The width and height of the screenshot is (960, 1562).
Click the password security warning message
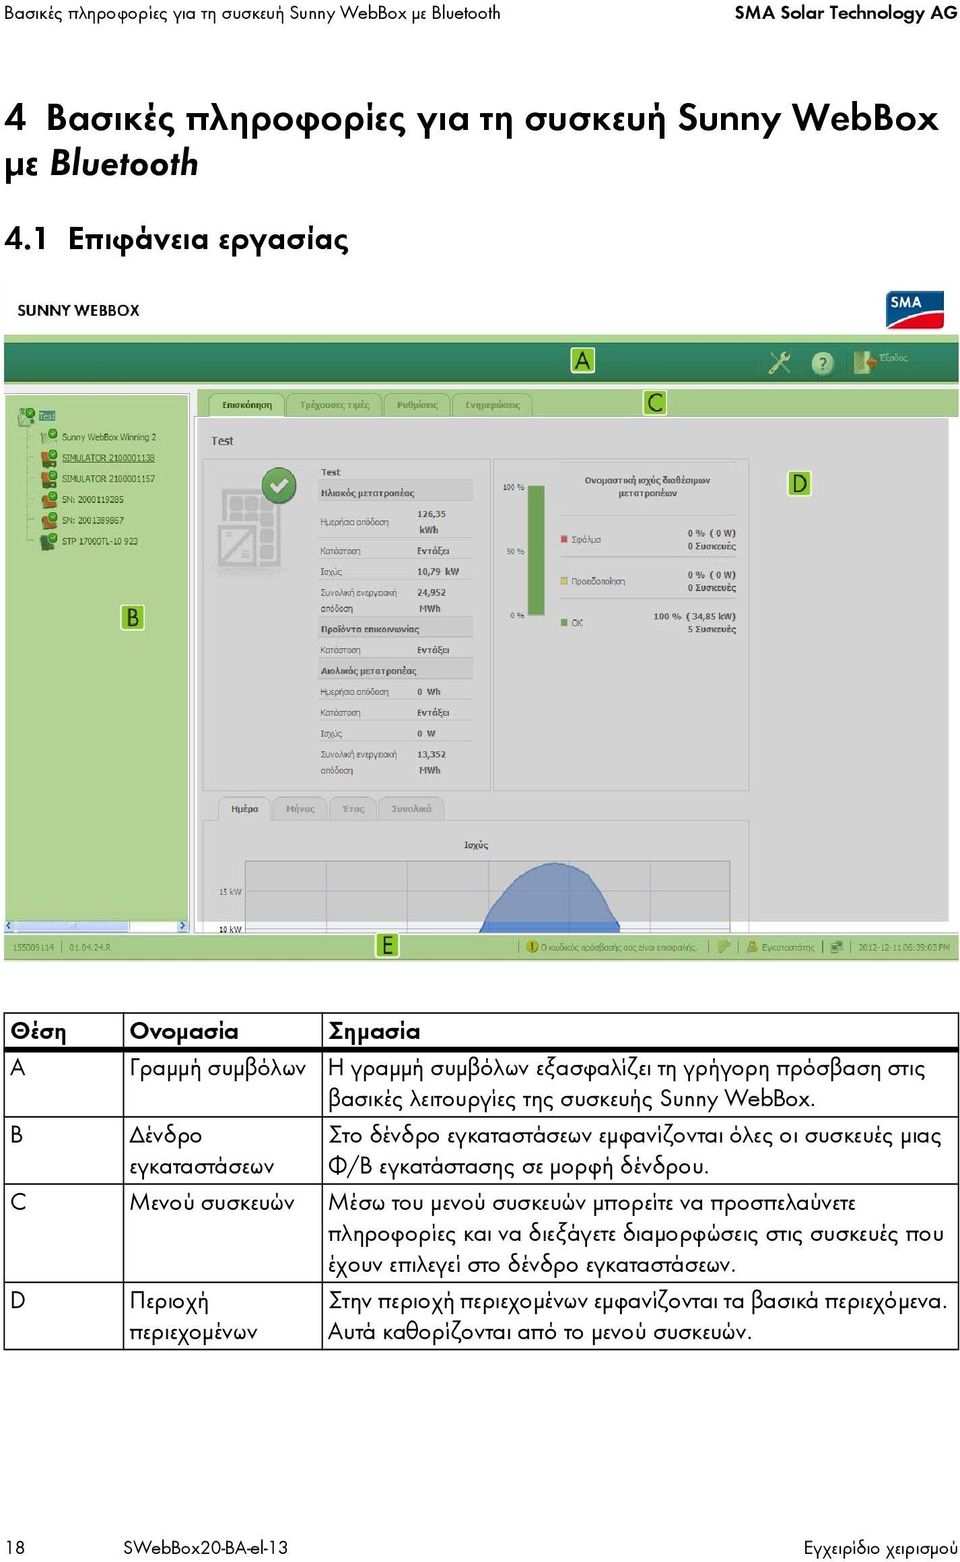619,947
